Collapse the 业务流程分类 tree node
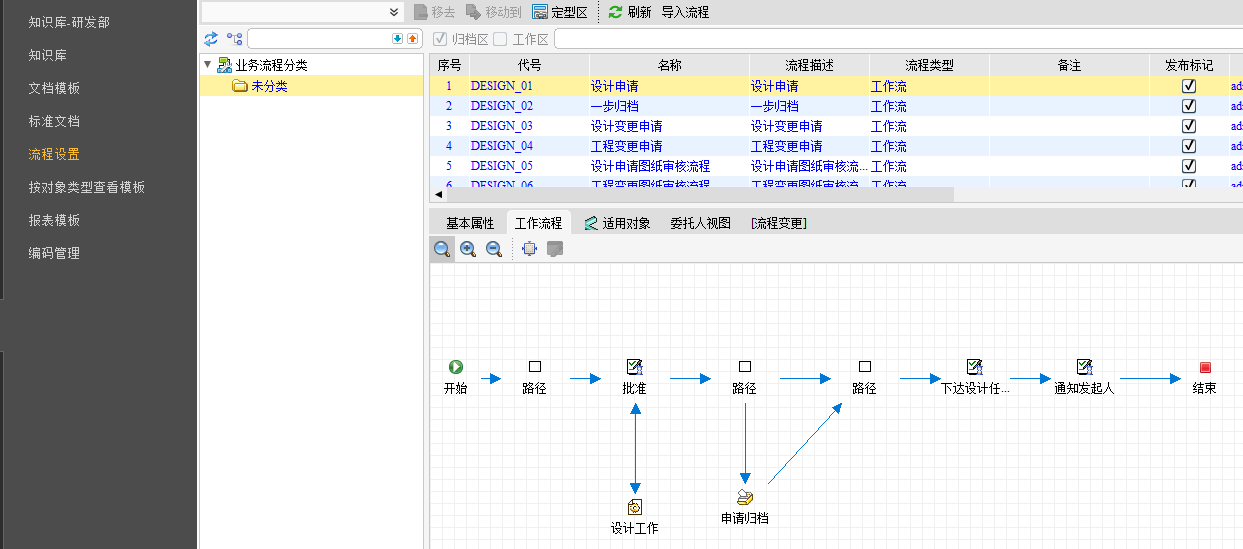Image resolution: width=1243 pixels, height=549 pixels. [207, 65]
